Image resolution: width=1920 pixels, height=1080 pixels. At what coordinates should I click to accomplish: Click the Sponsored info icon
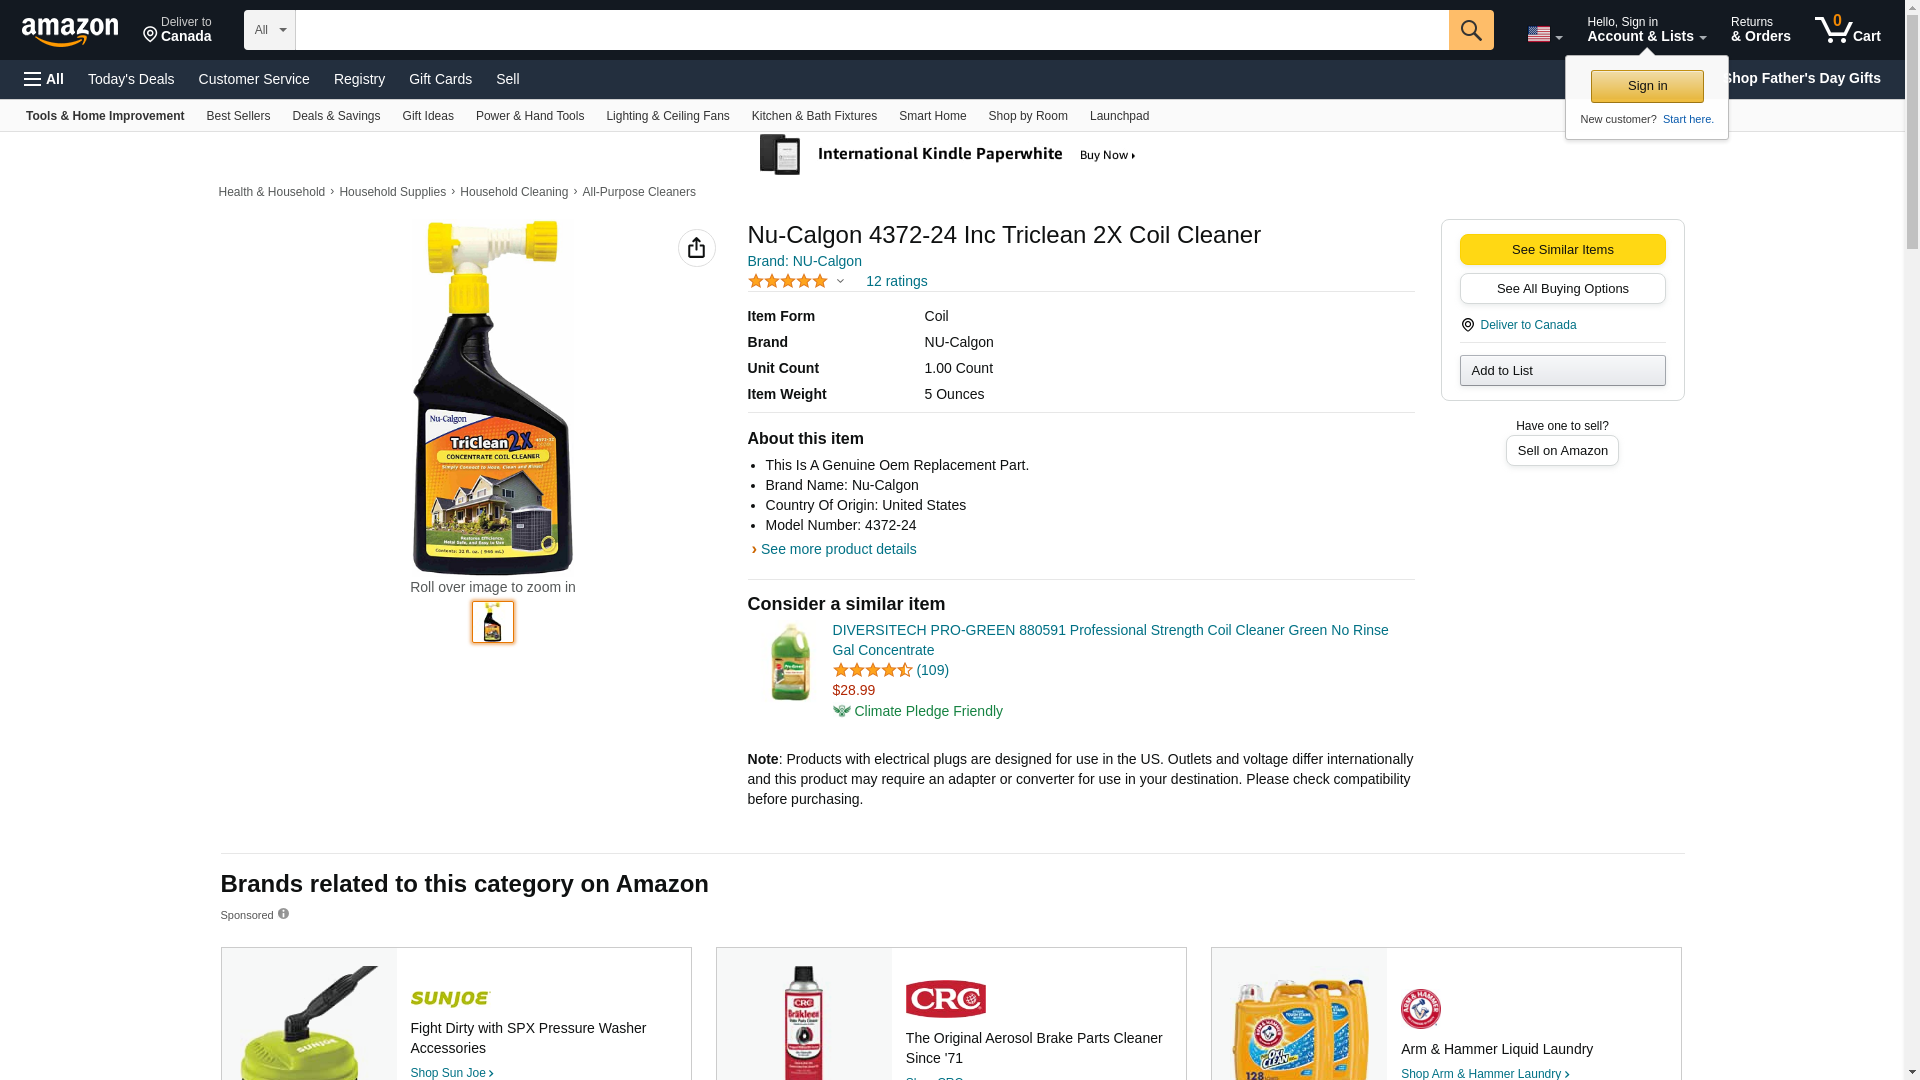283,914
